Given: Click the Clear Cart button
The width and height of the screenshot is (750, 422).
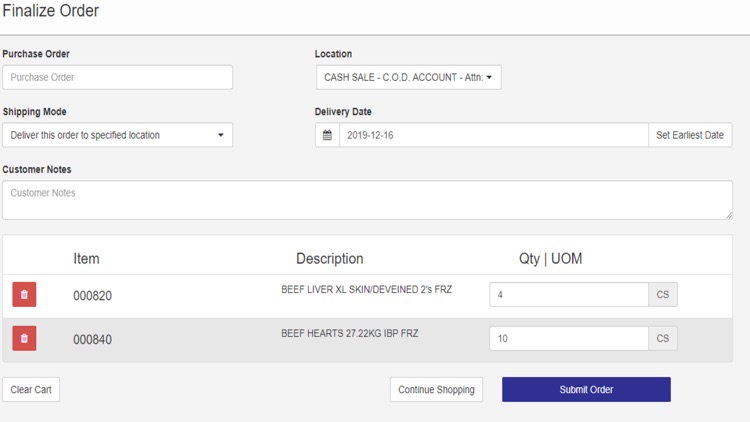Looking at the screenshot, I should (x=31, y=389).
